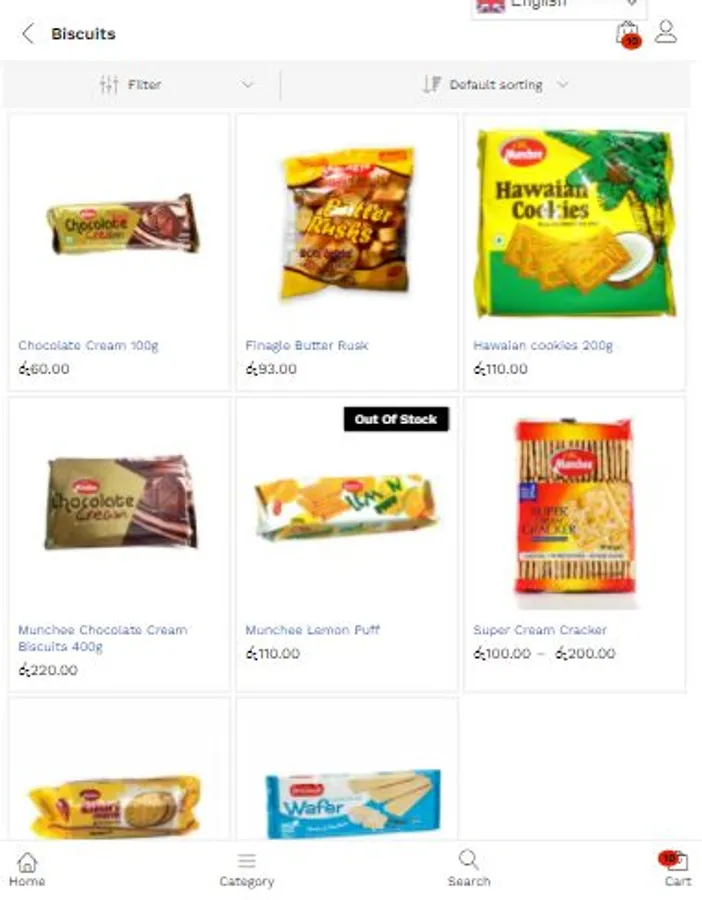Open the shopping bag icon in header
The height and width of the screenshot is (900, 702).
[628, 34]
